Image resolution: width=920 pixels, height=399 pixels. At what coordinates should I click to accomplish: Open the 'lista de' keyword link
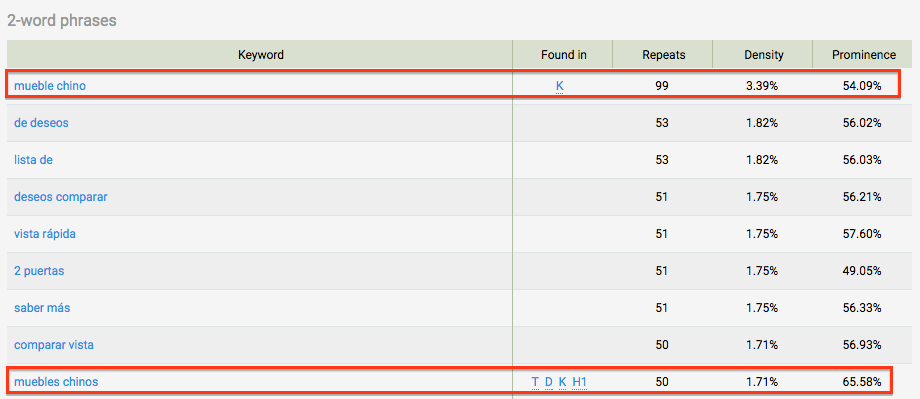point(33,160)
